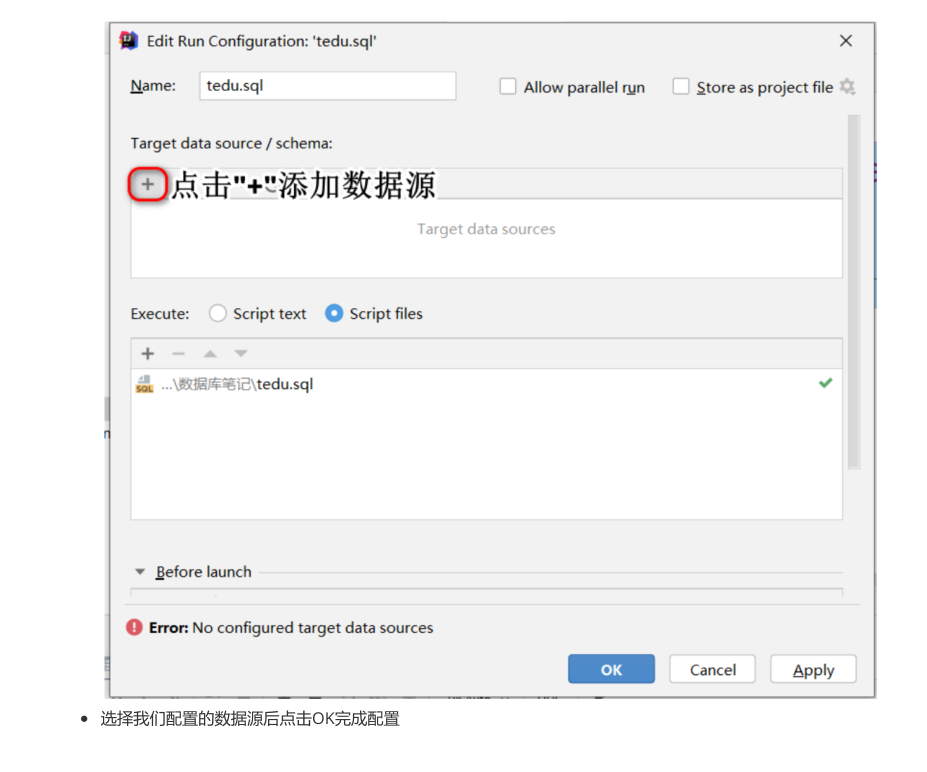Select the tedu.sql script file row
The height and width of the screenshot is (772, 927).
pyautogui.click(x=487, y=384)
